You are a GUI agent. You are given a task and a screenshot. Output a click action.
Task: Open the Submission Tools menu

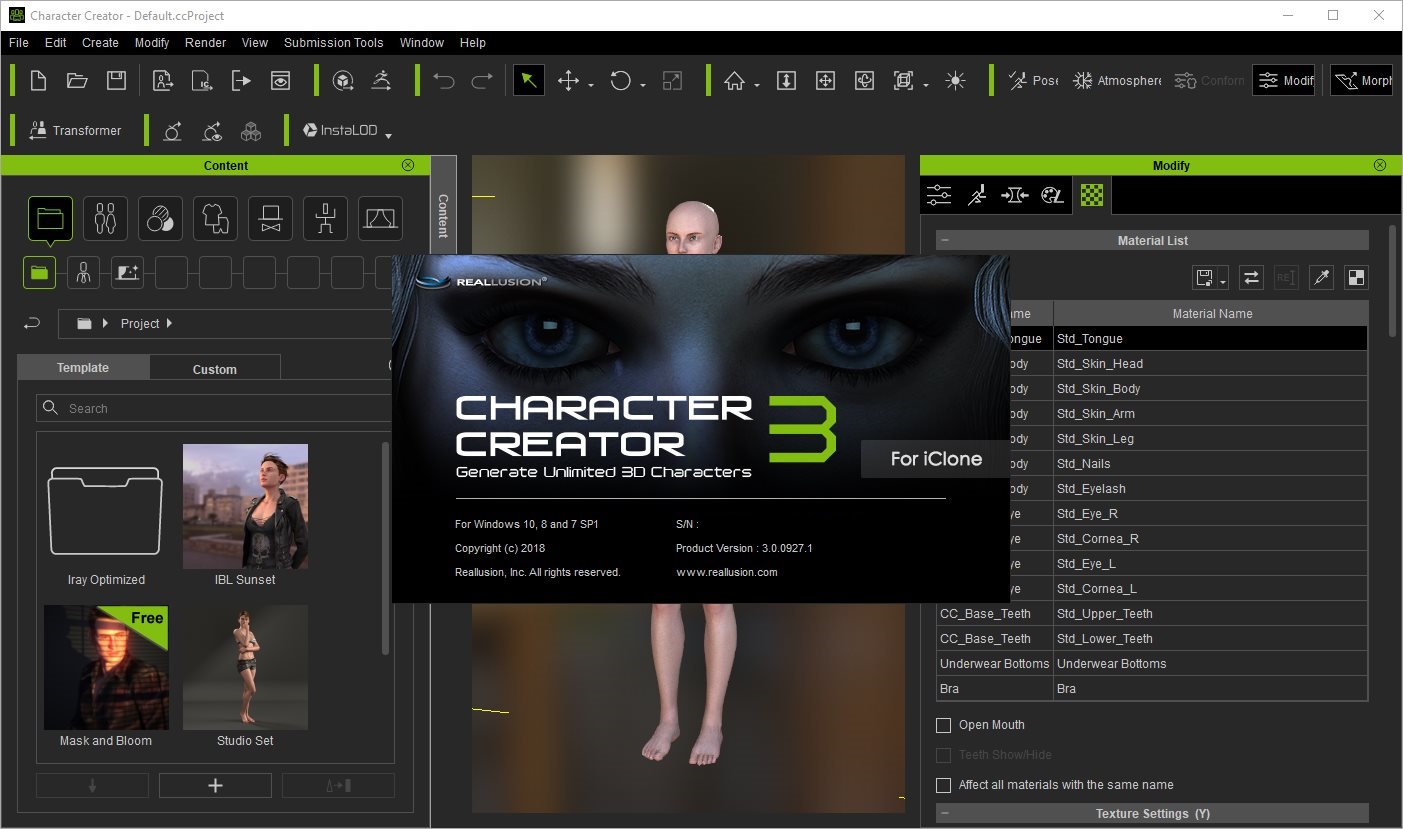pos(333,43)
